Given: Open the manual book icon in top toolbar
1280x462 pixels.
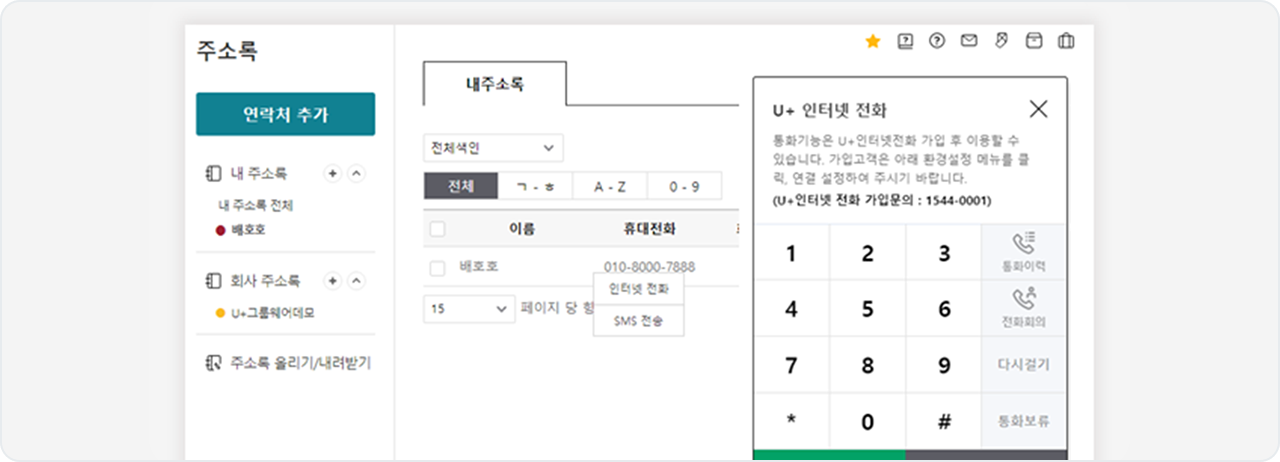Looking at the screenshot, I should tap(905, 41).
